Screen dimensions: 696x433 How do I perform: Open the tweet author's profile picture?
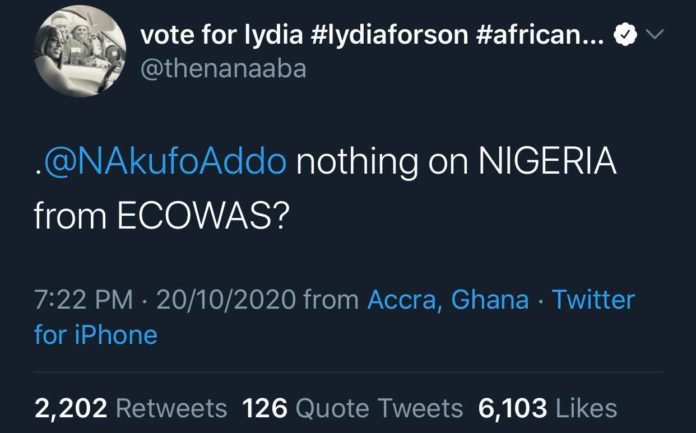point(80,52)
